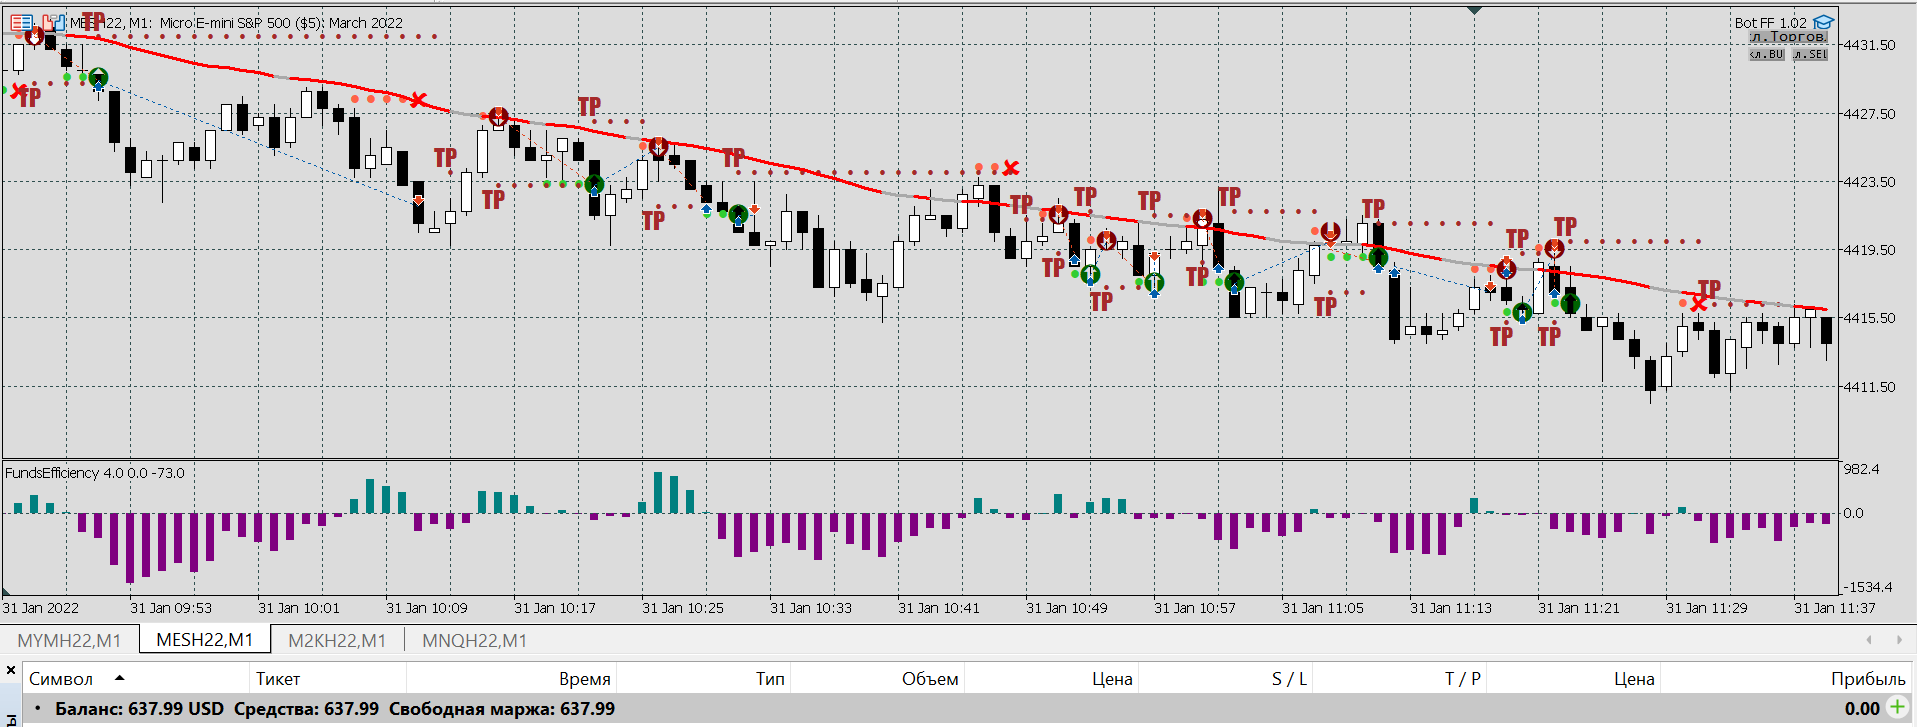Screen dimensions: 1917x727
Task: Close the trade toolbox panel
Action: coord(11,670)
